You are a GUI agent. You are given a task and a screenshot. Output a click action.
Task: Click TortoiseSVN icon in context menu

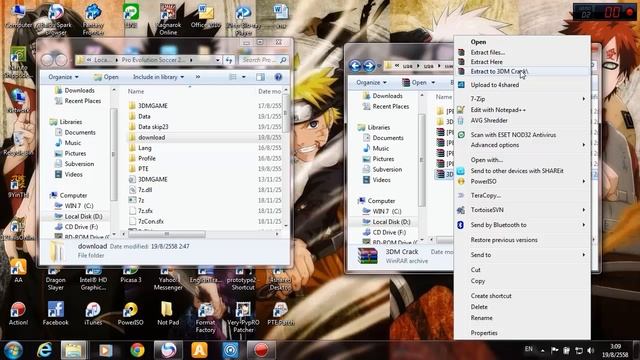461,210
